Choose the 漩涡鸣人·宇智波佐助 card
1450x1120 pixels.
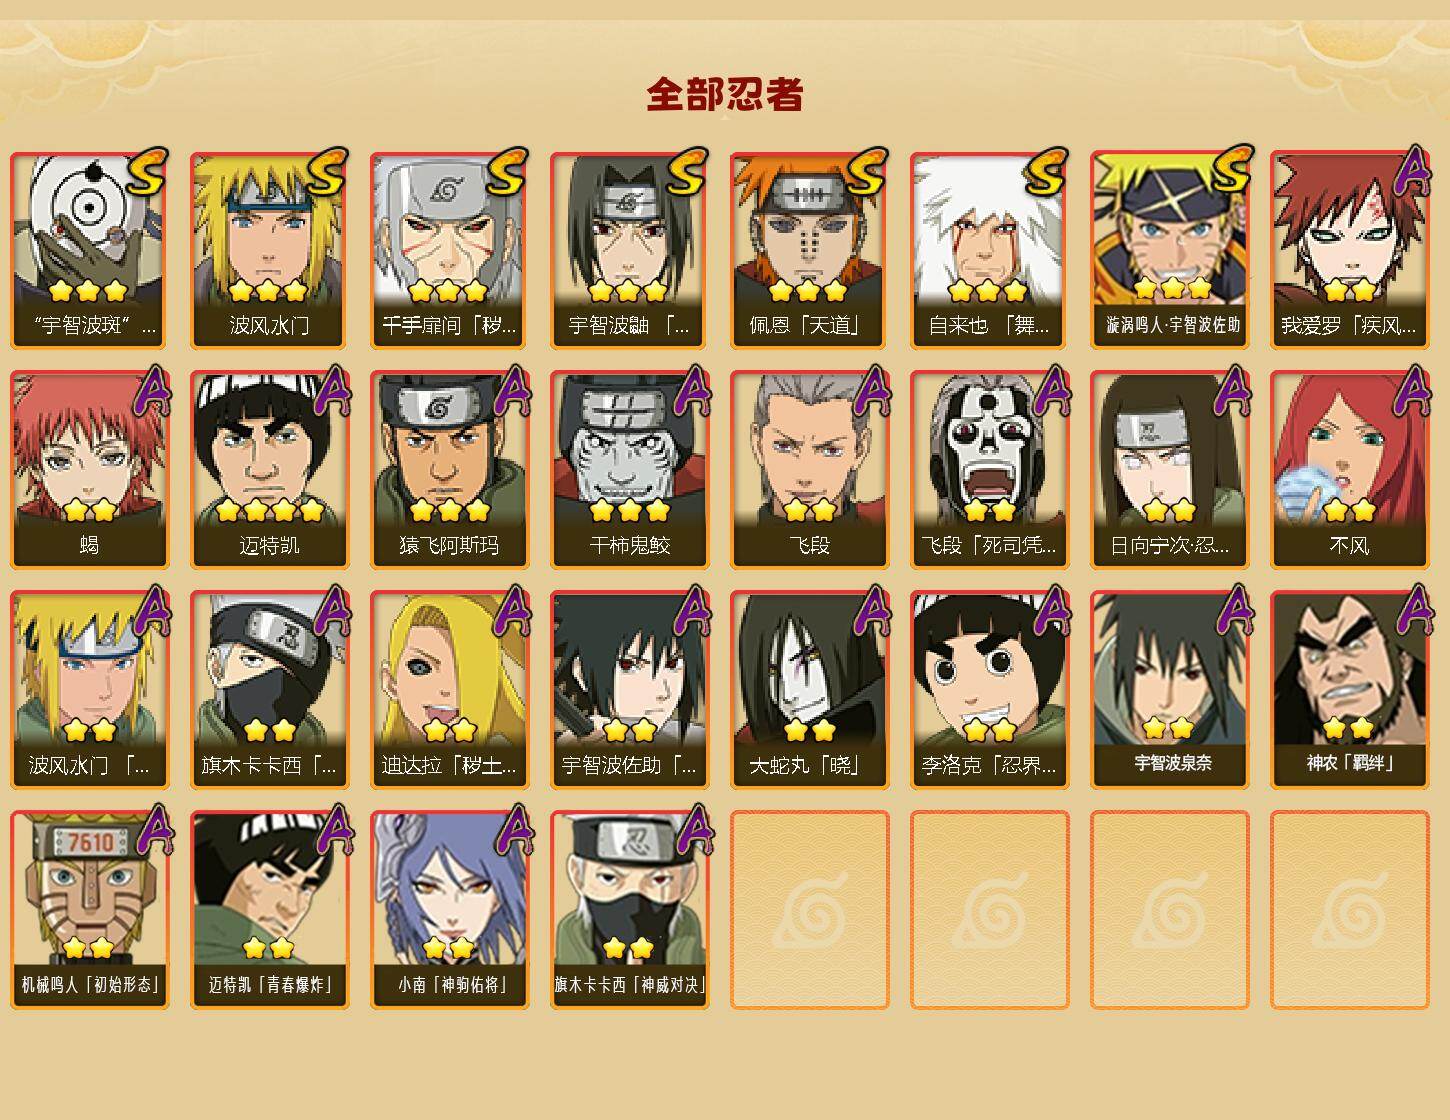(x=1169, y=250)
